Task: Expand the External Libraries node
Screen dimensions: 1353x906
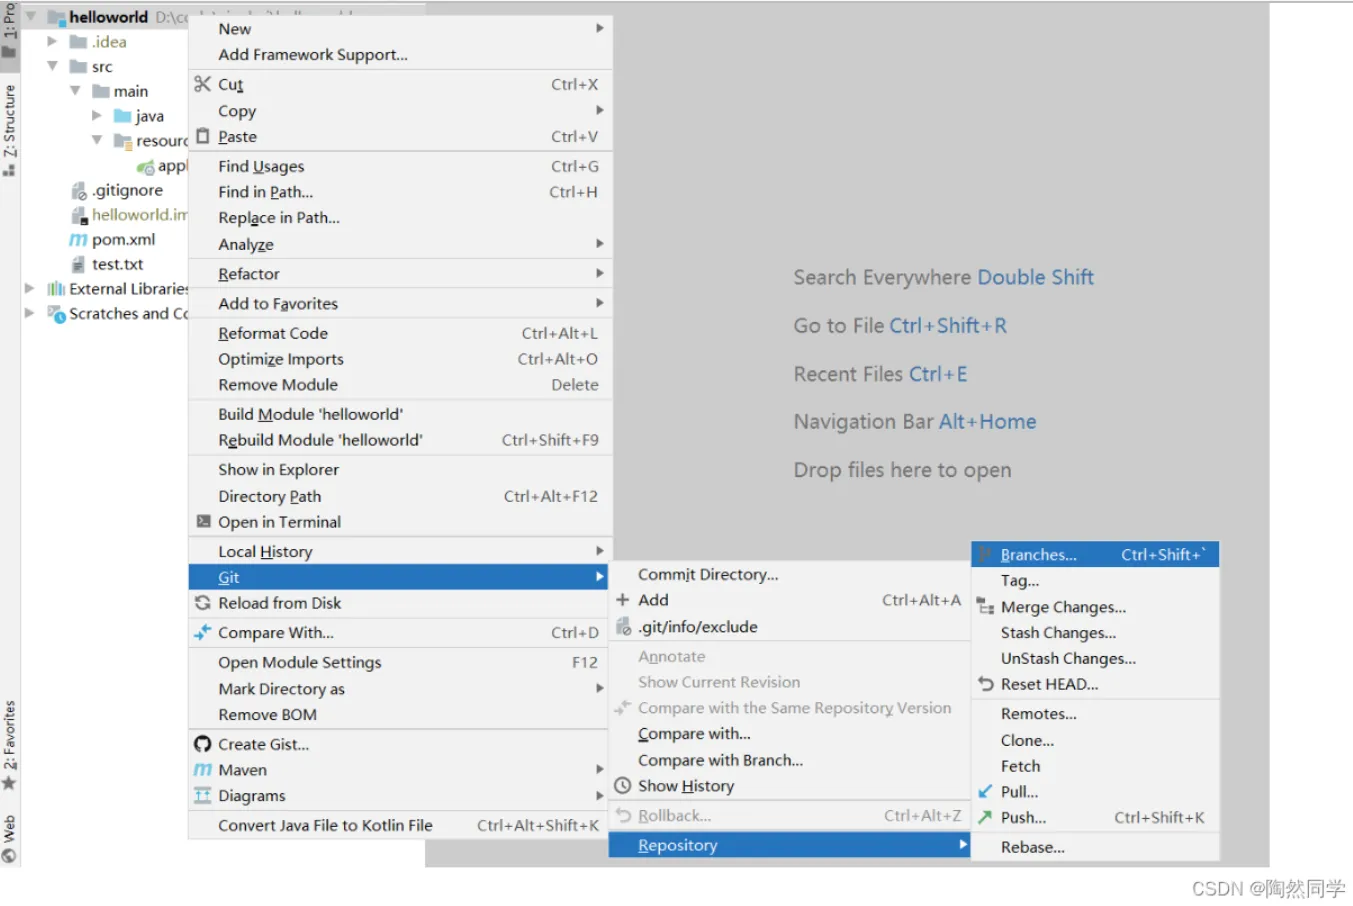Action: pos(30,288)
